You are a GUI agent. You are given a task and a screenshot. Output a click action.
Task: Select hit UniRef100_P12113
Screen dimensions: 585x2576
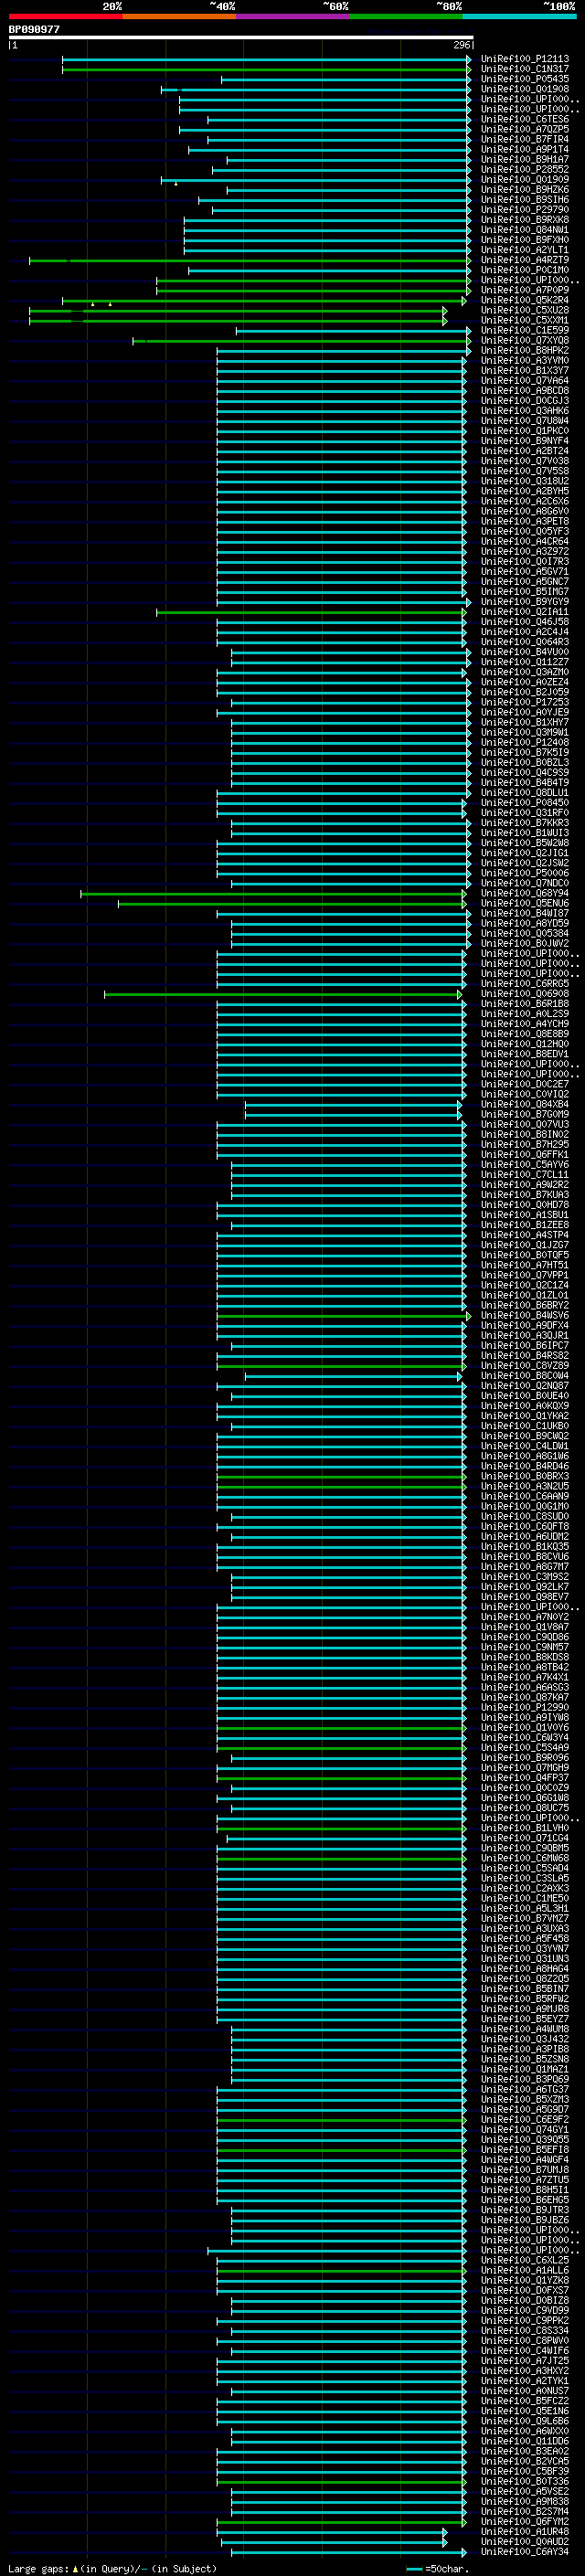tap(524, 59)
